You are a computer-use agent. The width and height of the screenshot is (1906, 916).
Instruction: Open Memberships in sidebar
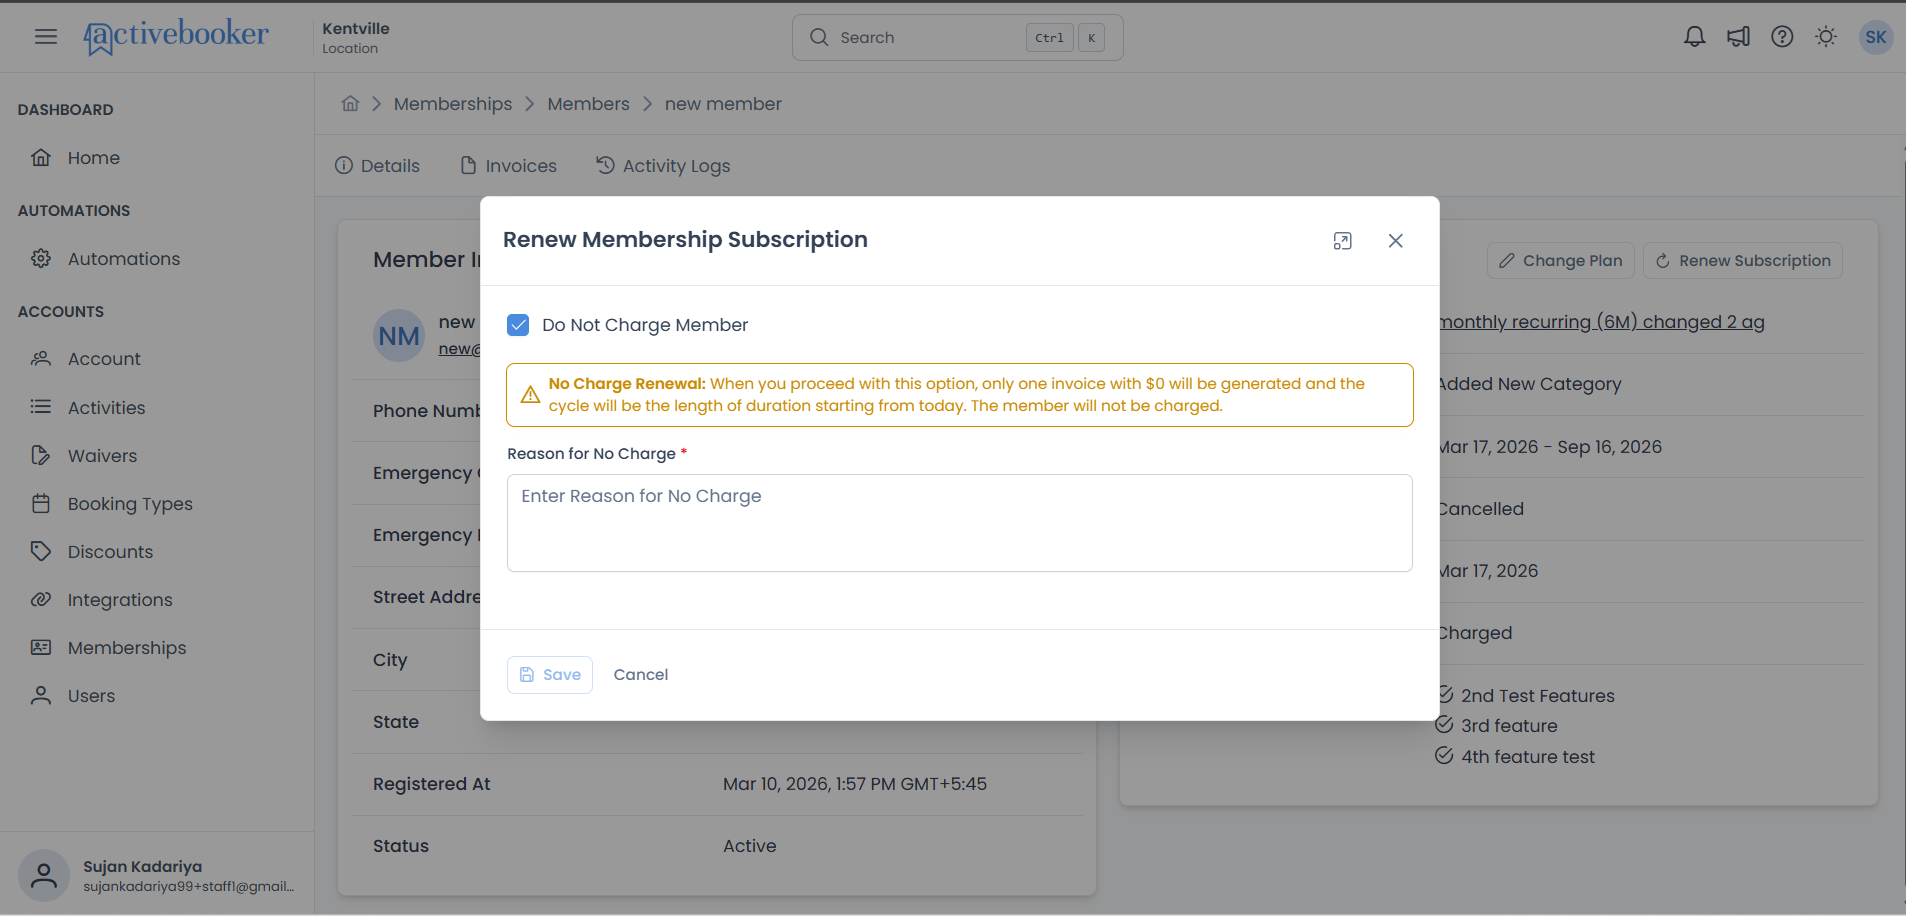[127, 648]
